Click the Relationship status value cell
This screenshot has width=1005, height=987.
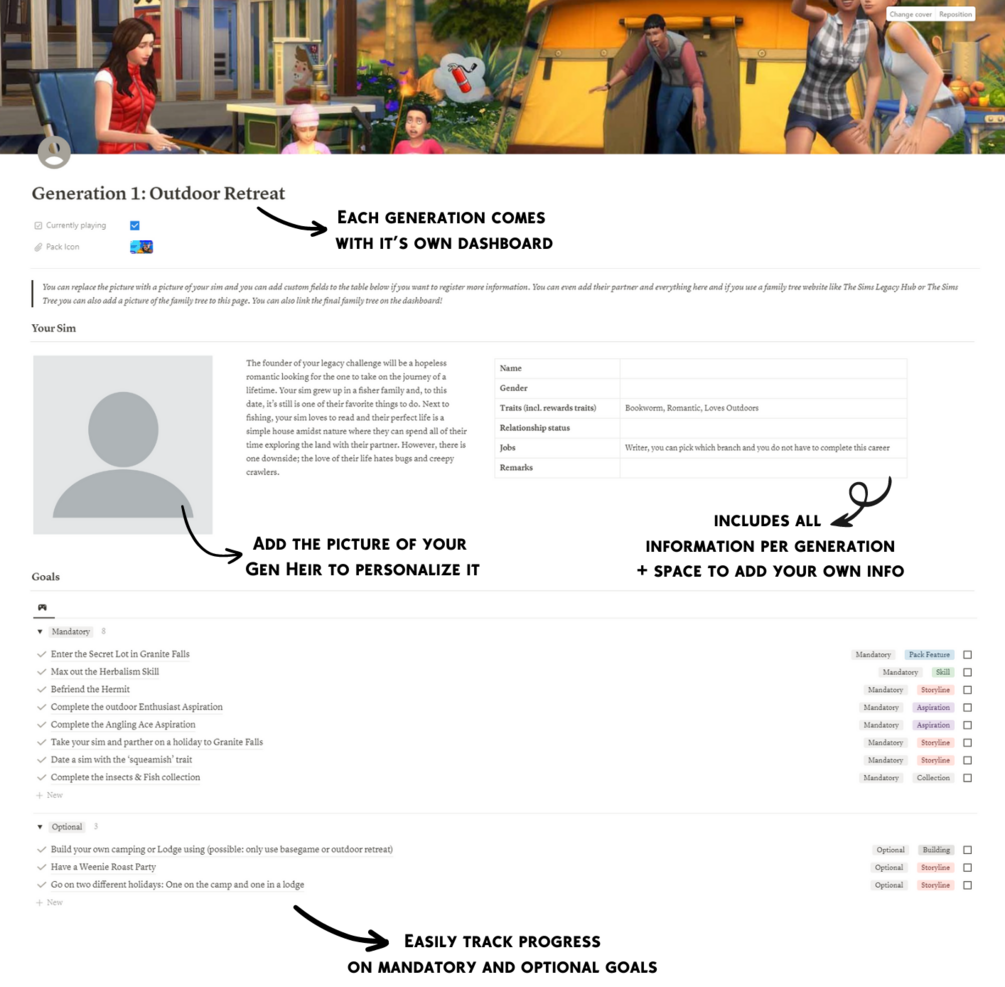point(763,428)
